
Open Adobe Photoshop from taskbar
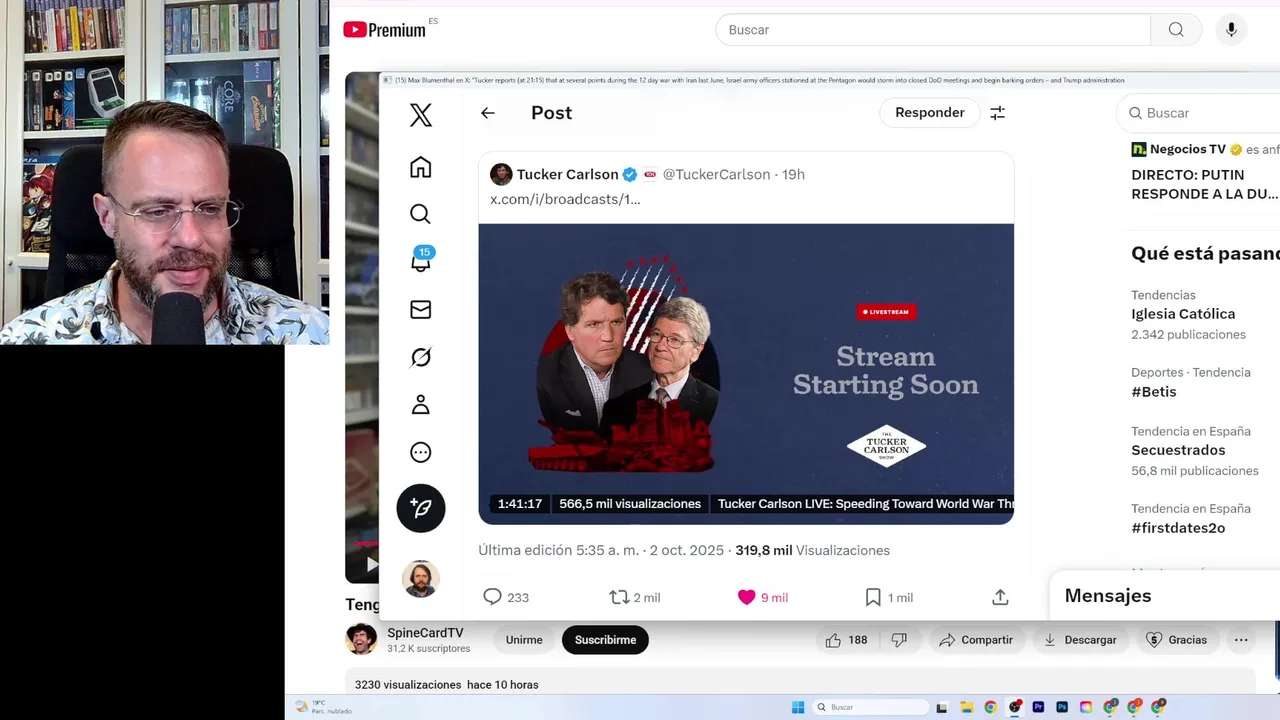(1062, 707)
